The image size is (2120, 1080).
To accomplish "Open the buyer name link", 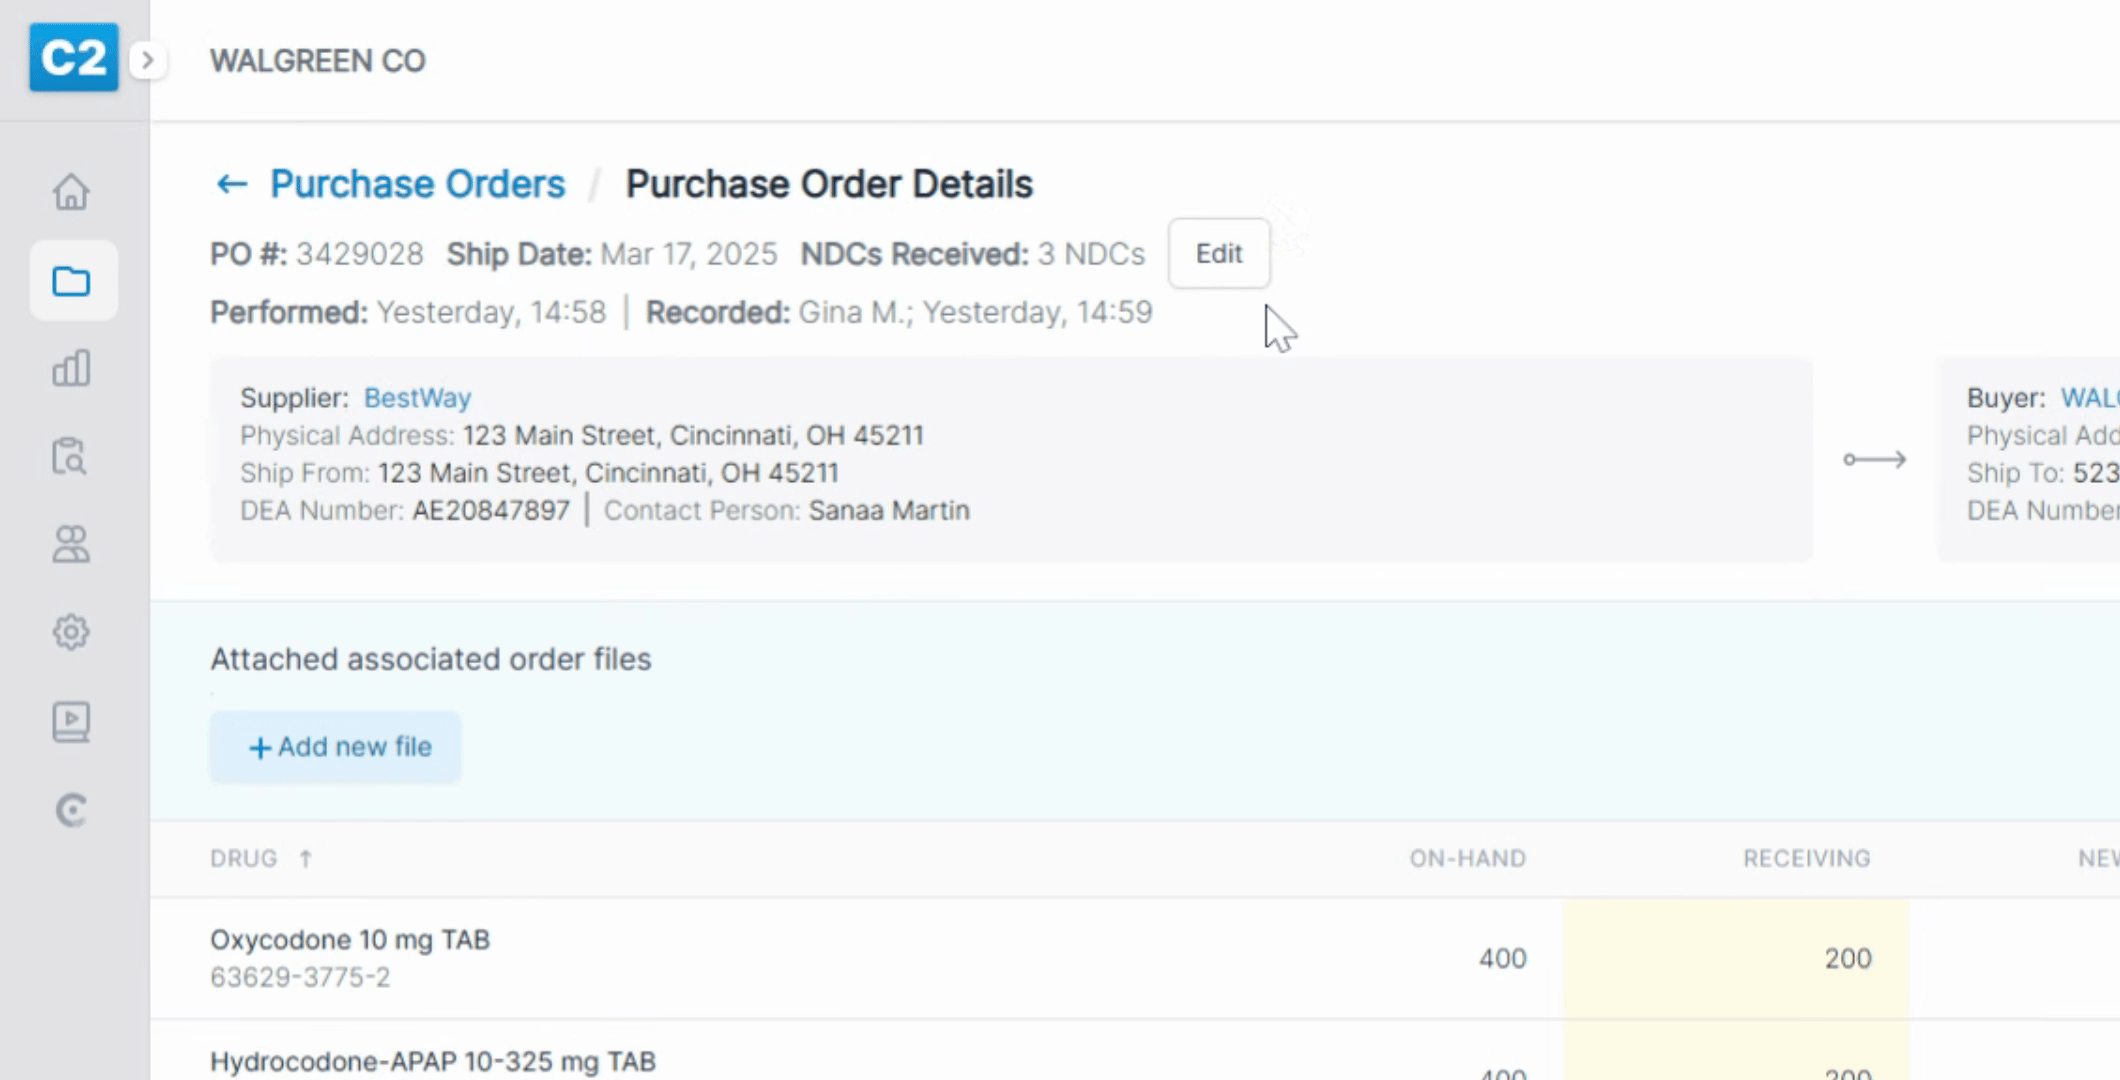I will point(2088,398).
